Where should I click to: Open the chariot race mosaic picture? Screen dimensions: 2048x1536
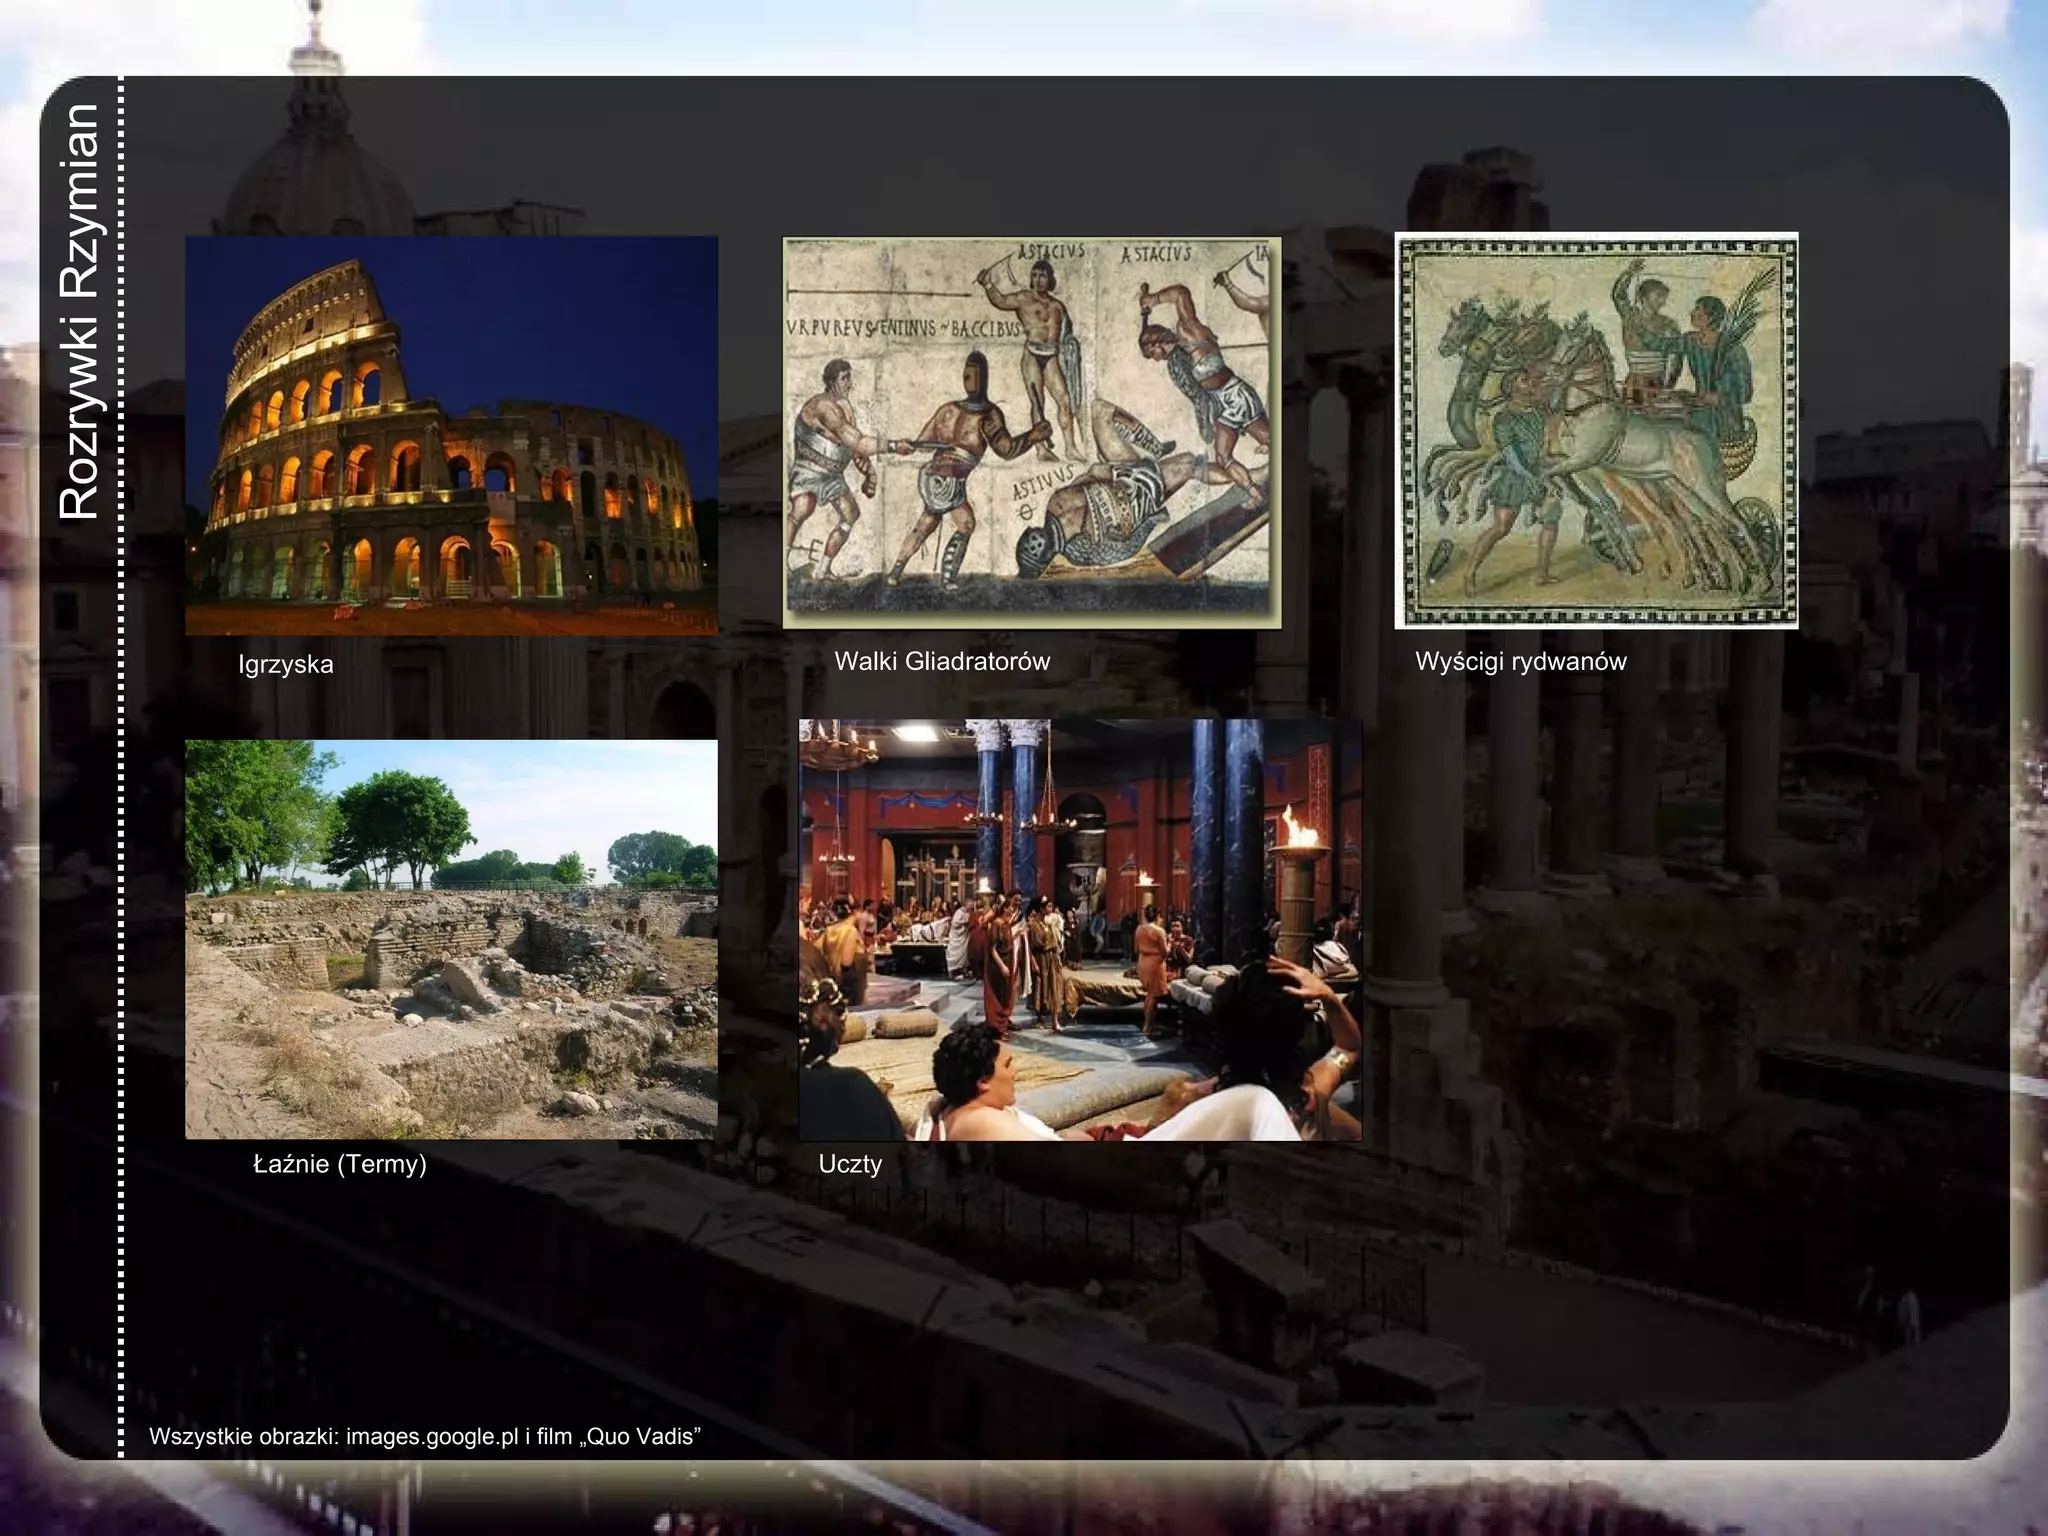tap(1597, 431)
